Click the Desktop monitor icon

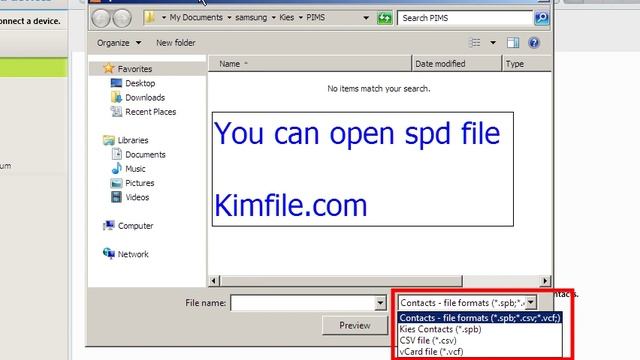[x=116, y=83]
